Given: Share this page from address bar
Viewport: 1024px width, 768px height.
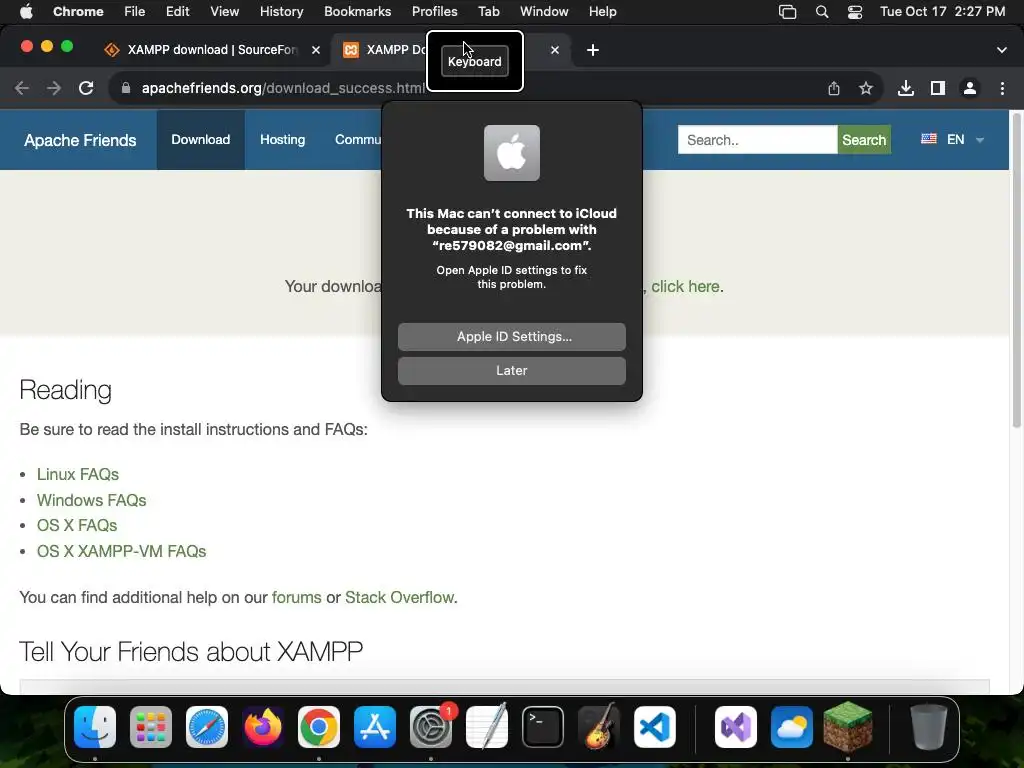Looking at the screenshot, I should (x=834, y=88).
